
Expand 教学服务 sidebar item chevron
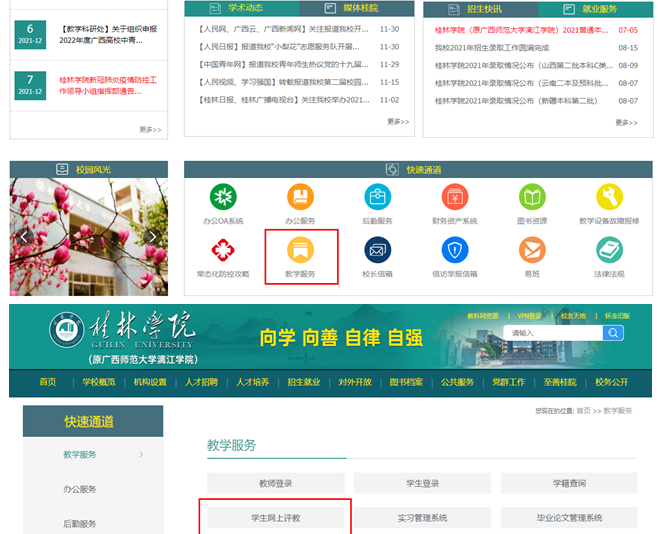pos(141,455)
